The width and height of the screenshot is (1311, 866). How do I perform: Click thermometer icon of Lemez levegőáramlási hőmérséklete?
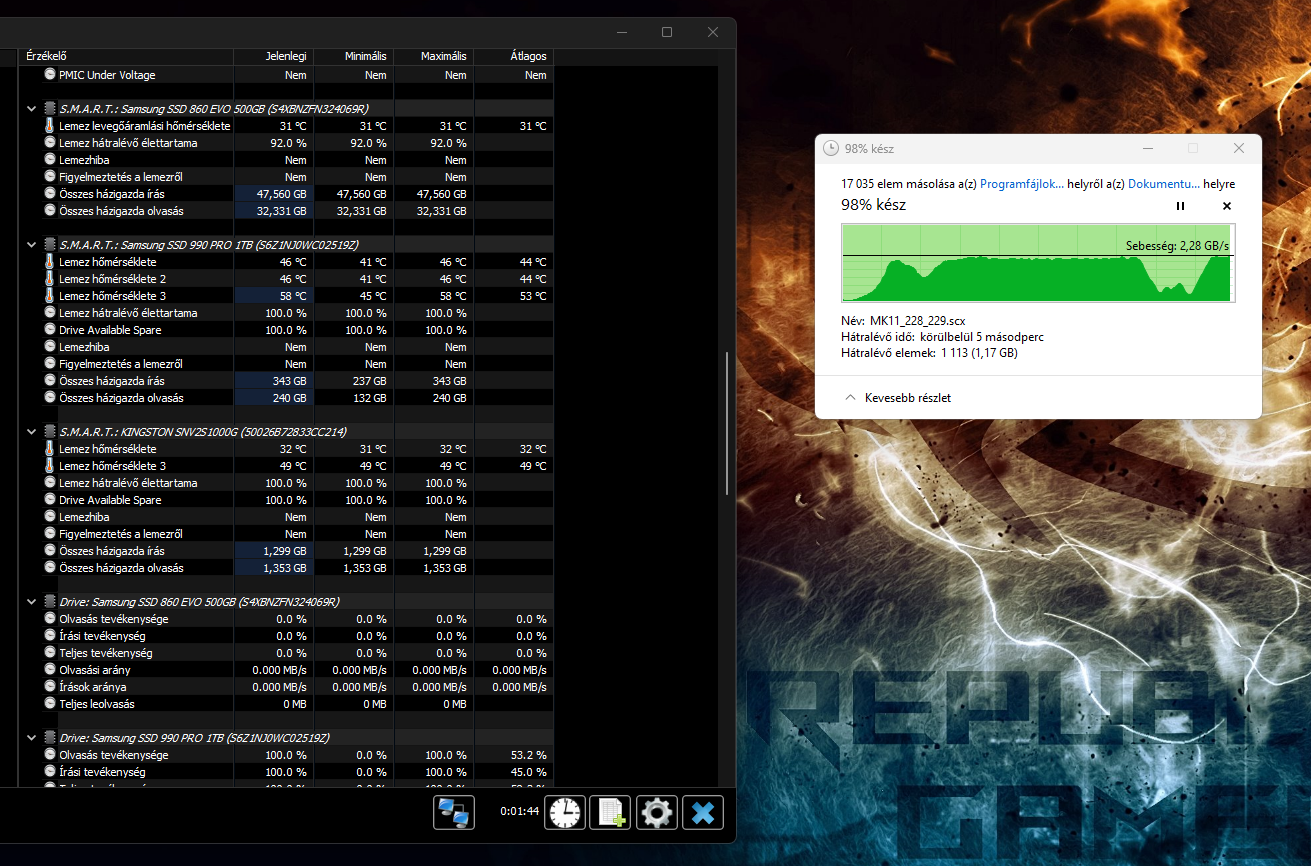coord(51,126)
